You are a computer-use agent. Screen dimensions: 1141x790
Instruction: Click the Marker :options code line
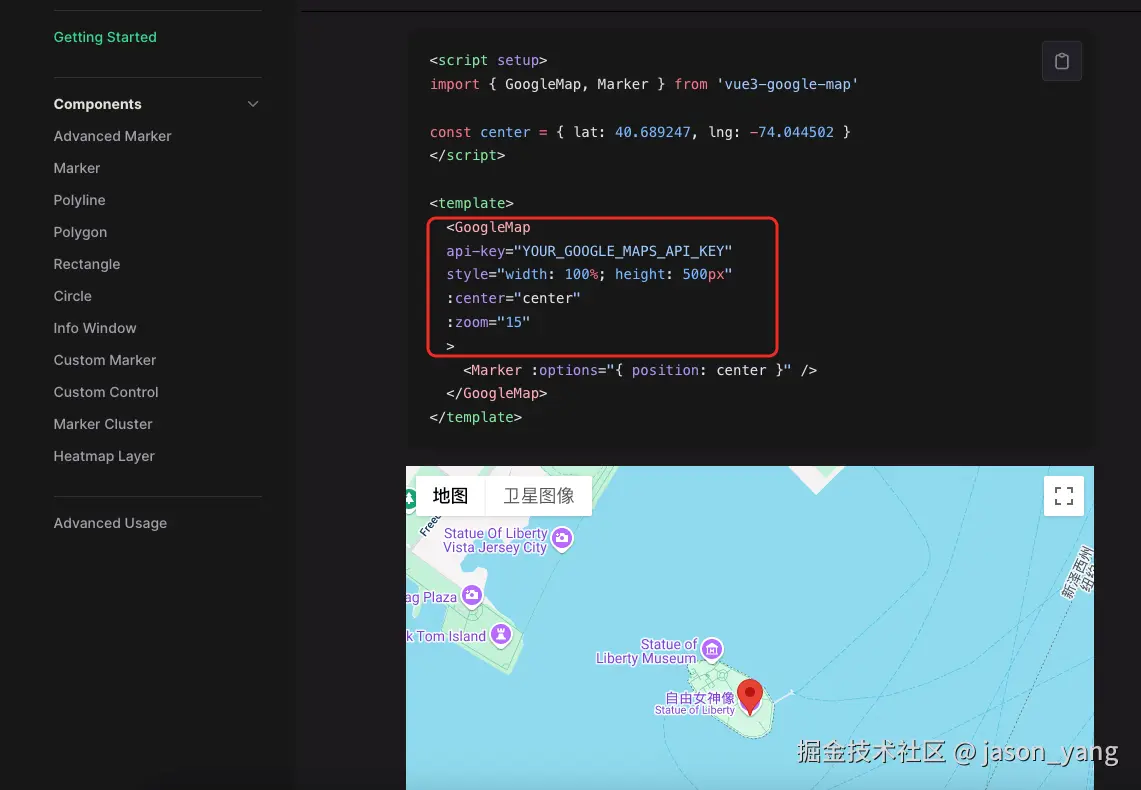click(640, 370)
